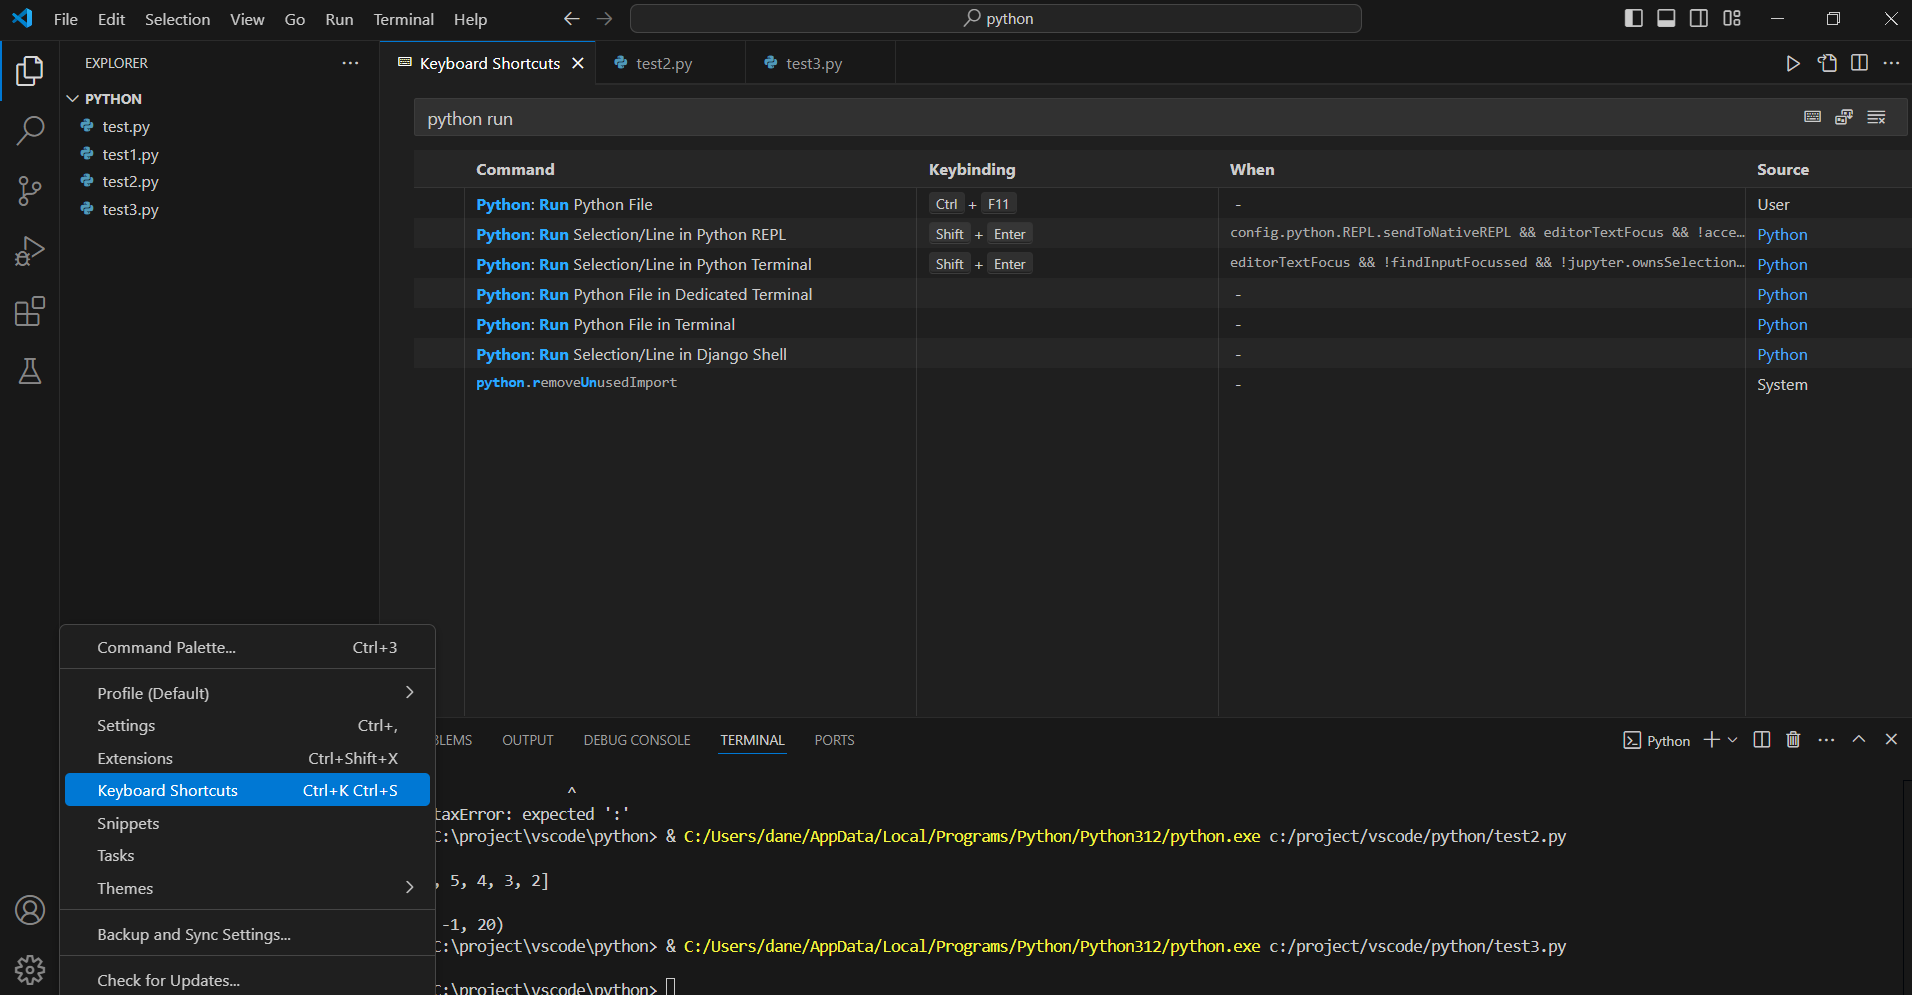Open the Explorer view in activity bar
The height and width of the screenshot is (995, 1912).
pos(30,70)
